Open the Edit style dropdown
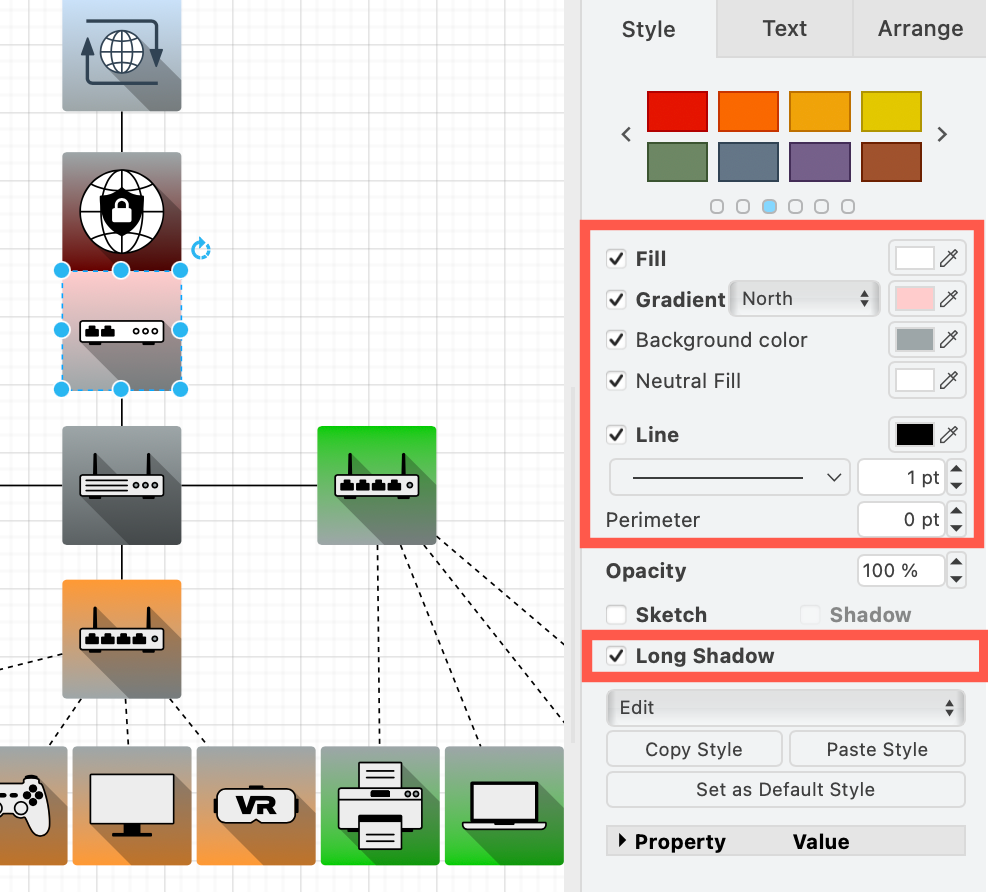Screen dimensions: 988x892 point(785,707)
